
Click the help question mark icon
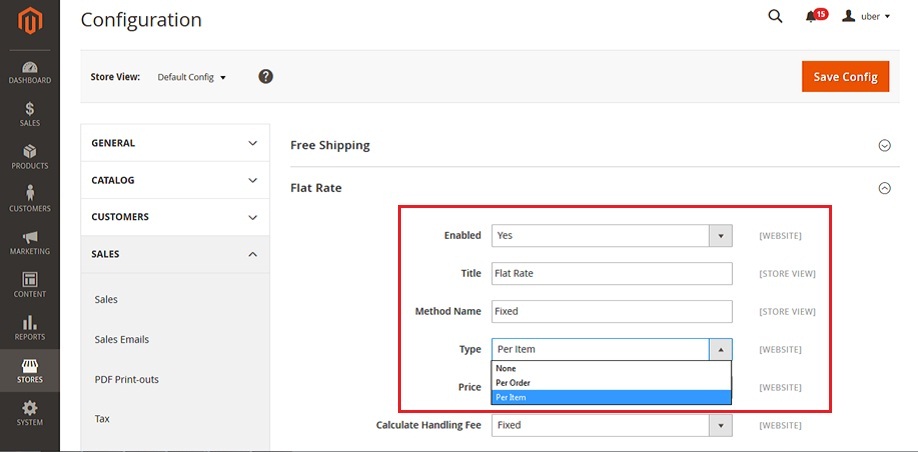pyautogui.click(x=266, y=76)
